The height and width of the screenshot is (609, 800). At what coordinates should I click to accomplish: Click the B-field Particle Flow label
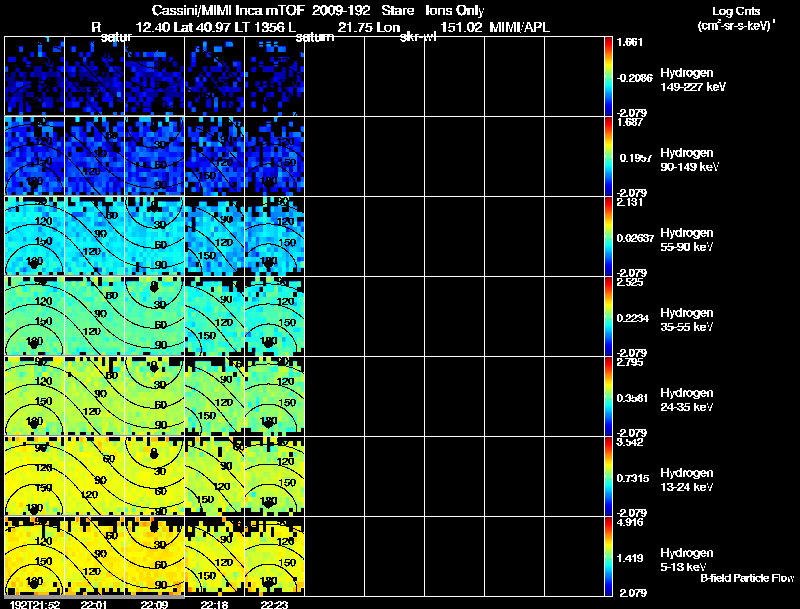(747, 578)
